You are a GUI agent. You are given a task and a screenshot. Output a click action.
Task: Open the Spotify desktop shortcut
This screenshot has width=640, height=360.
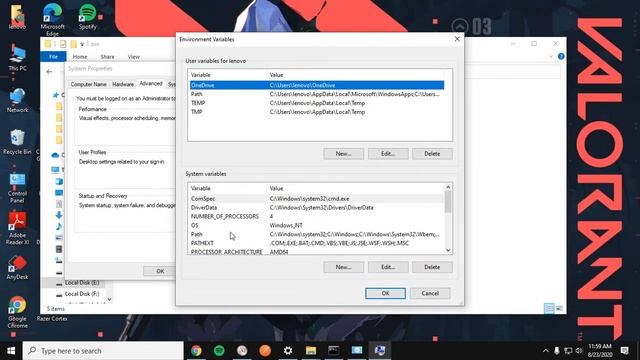point(87,17)
